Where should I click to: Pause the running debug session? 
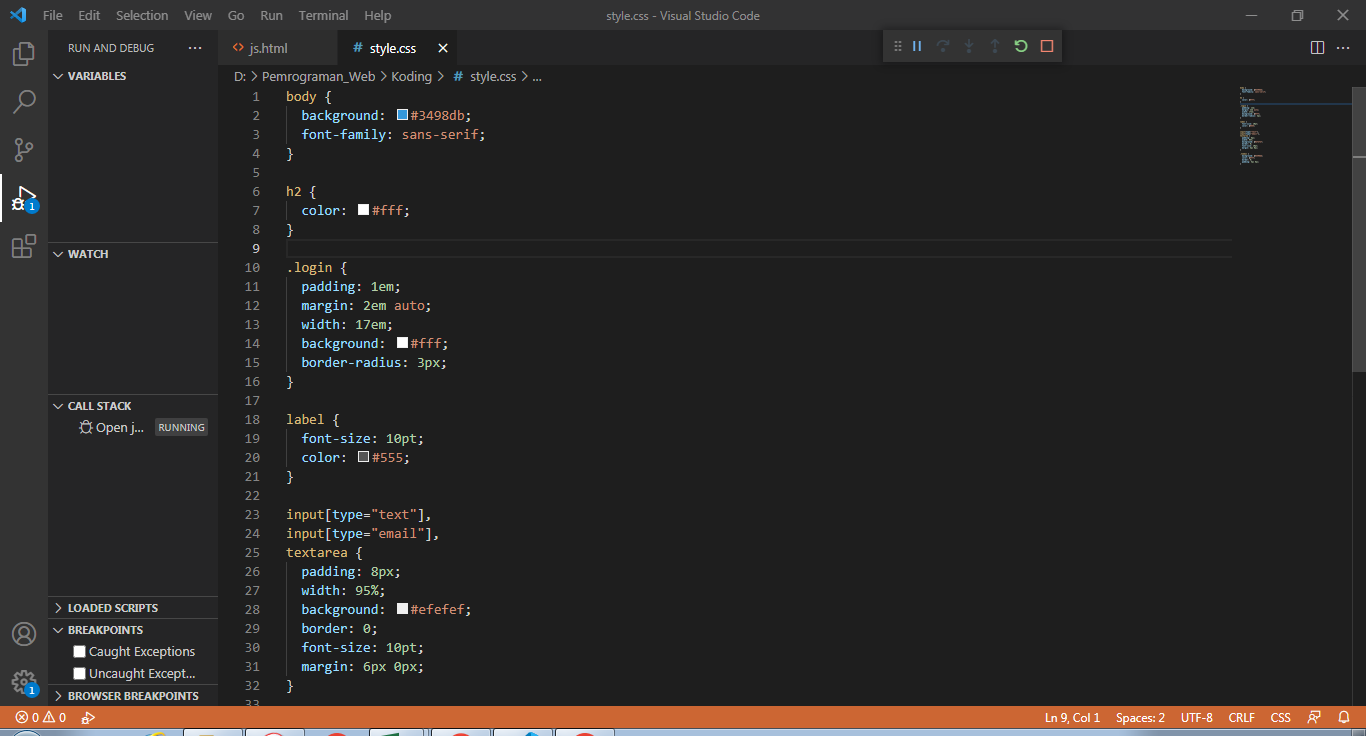(916, 45)
